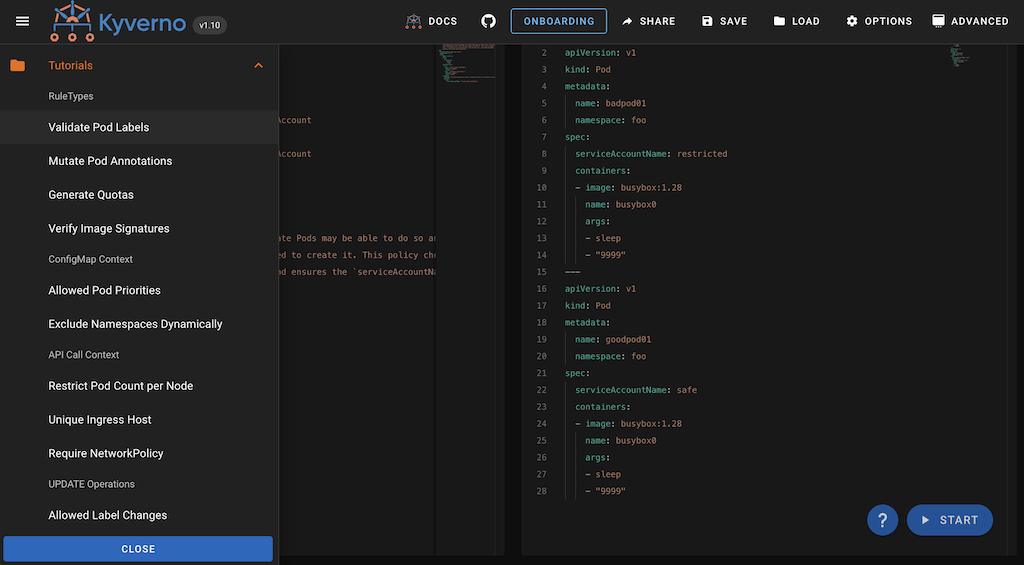Image resolution: width=1024 pixels, height=565 pixels.
Task: Share the current playground
Action: (647, 21)
